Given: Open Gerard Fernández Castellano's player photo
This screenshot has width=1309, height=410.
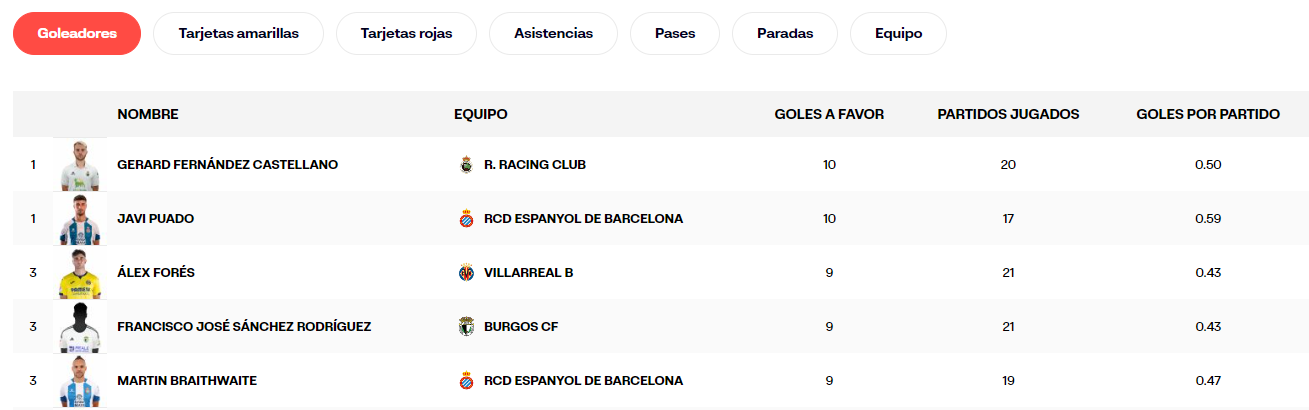Looking at the screenshot, I should [79, 165].
